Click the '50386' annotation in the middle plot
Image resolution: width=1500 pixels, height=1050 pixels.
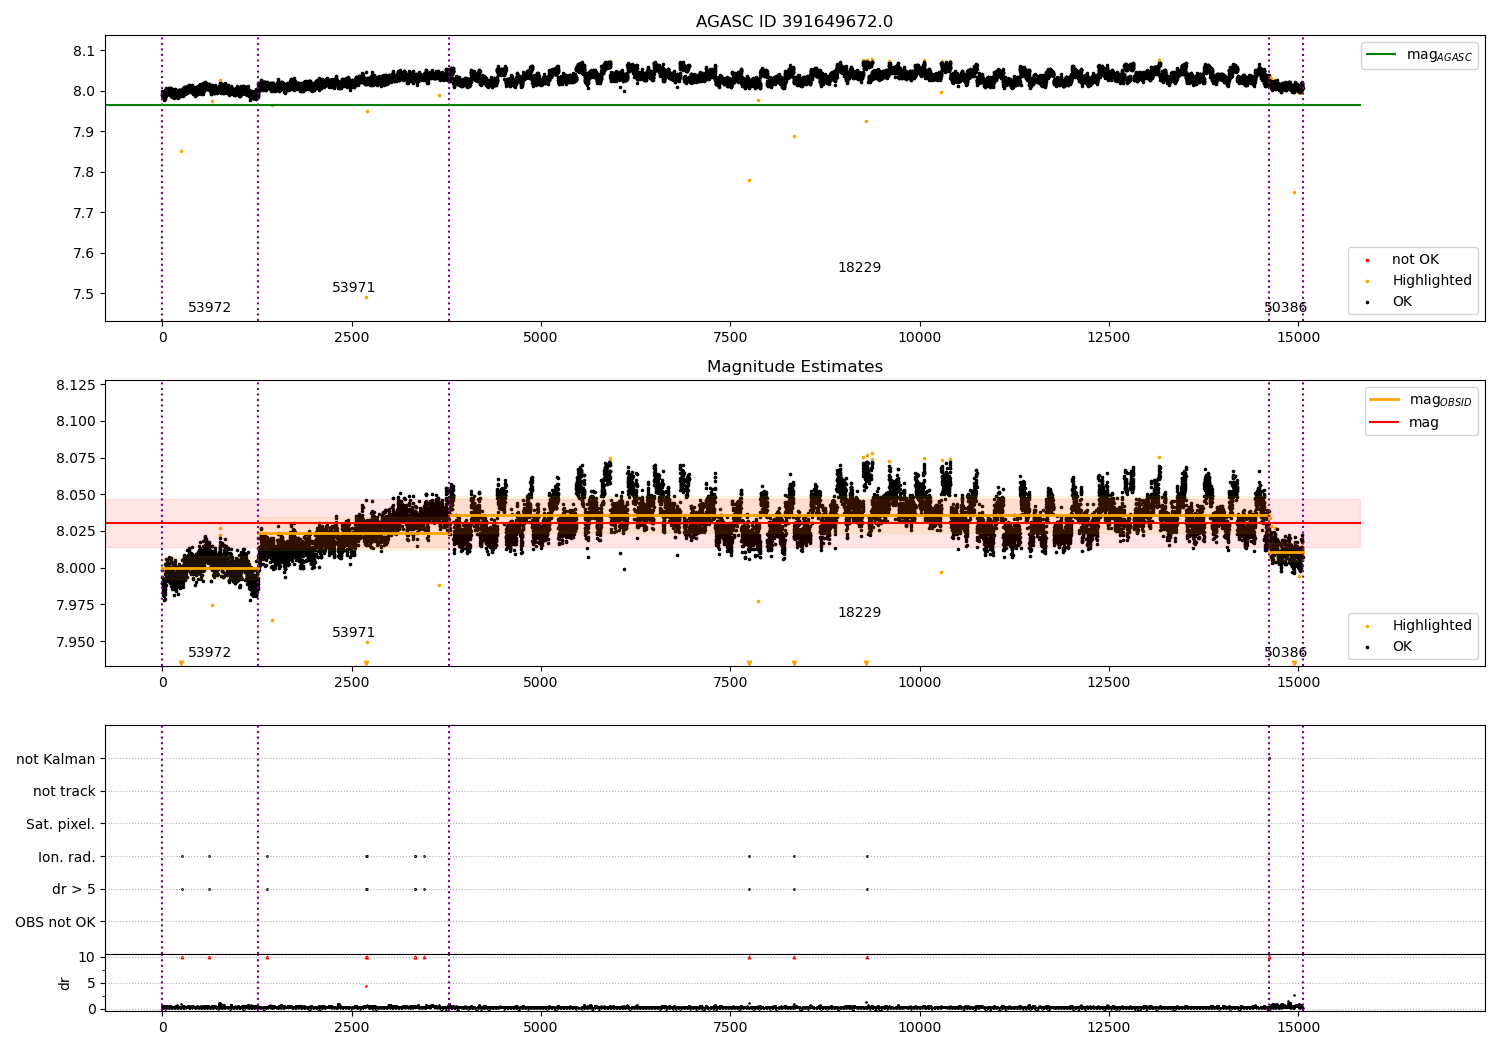(x=1285, y=653)
